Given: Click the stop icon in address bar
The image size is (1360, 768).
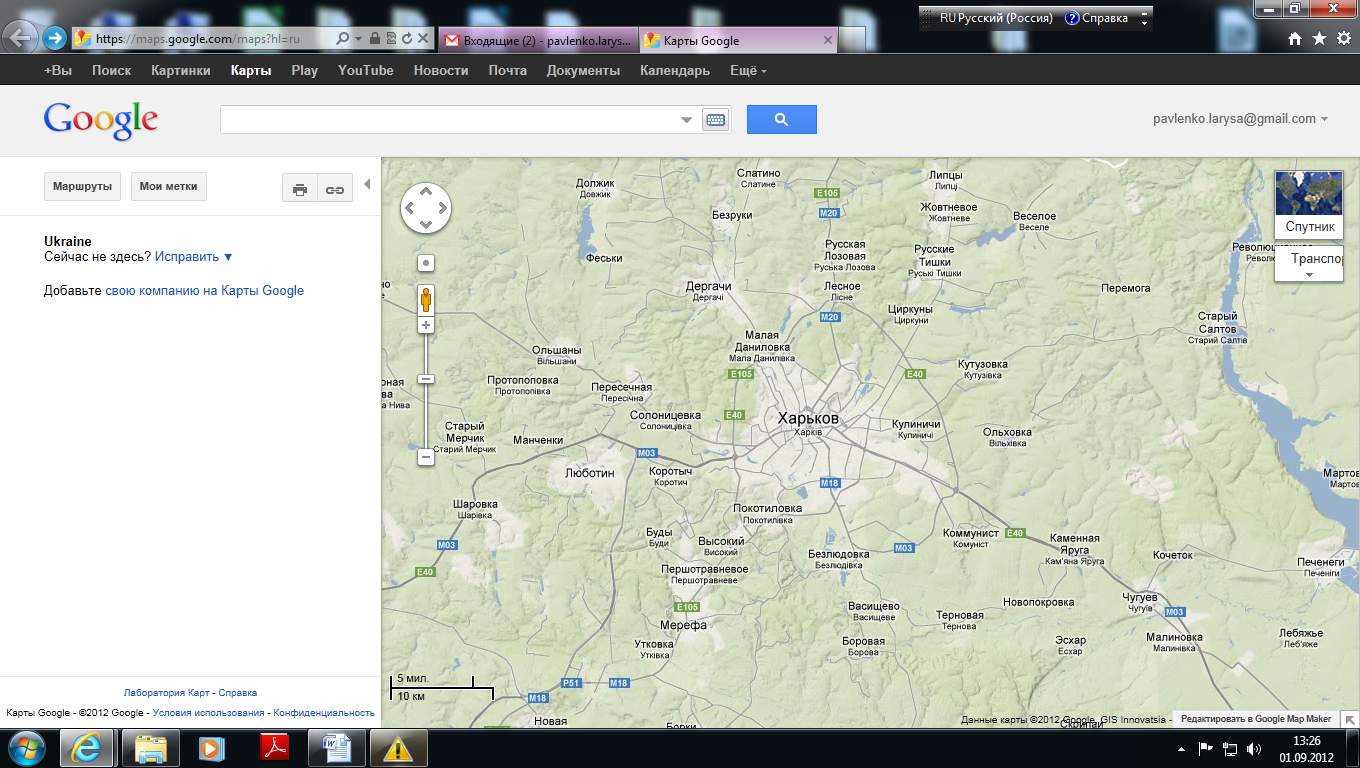Looking at the screenshot, I should [x=422, y=39].
